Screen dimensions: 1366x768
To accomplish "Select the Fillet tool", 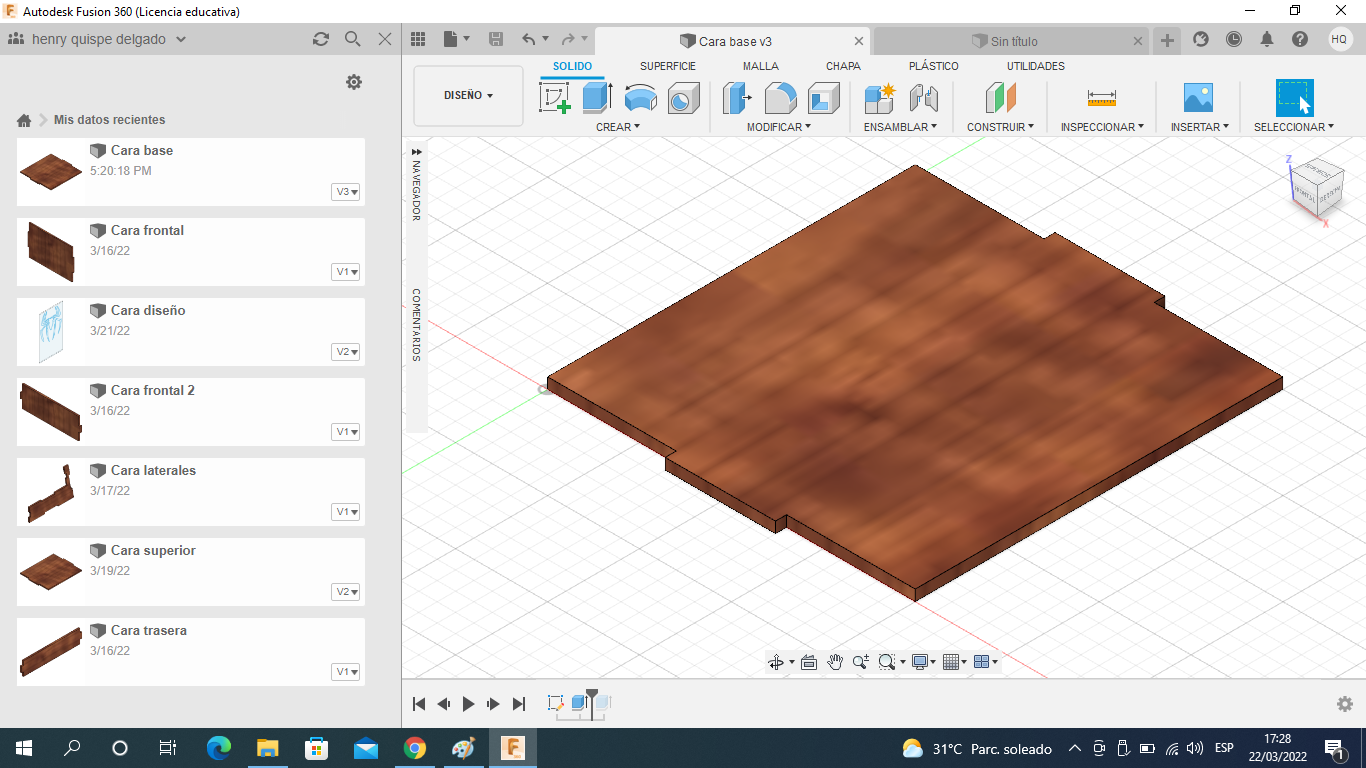I will pyautogui.click(x=781, y=98).
